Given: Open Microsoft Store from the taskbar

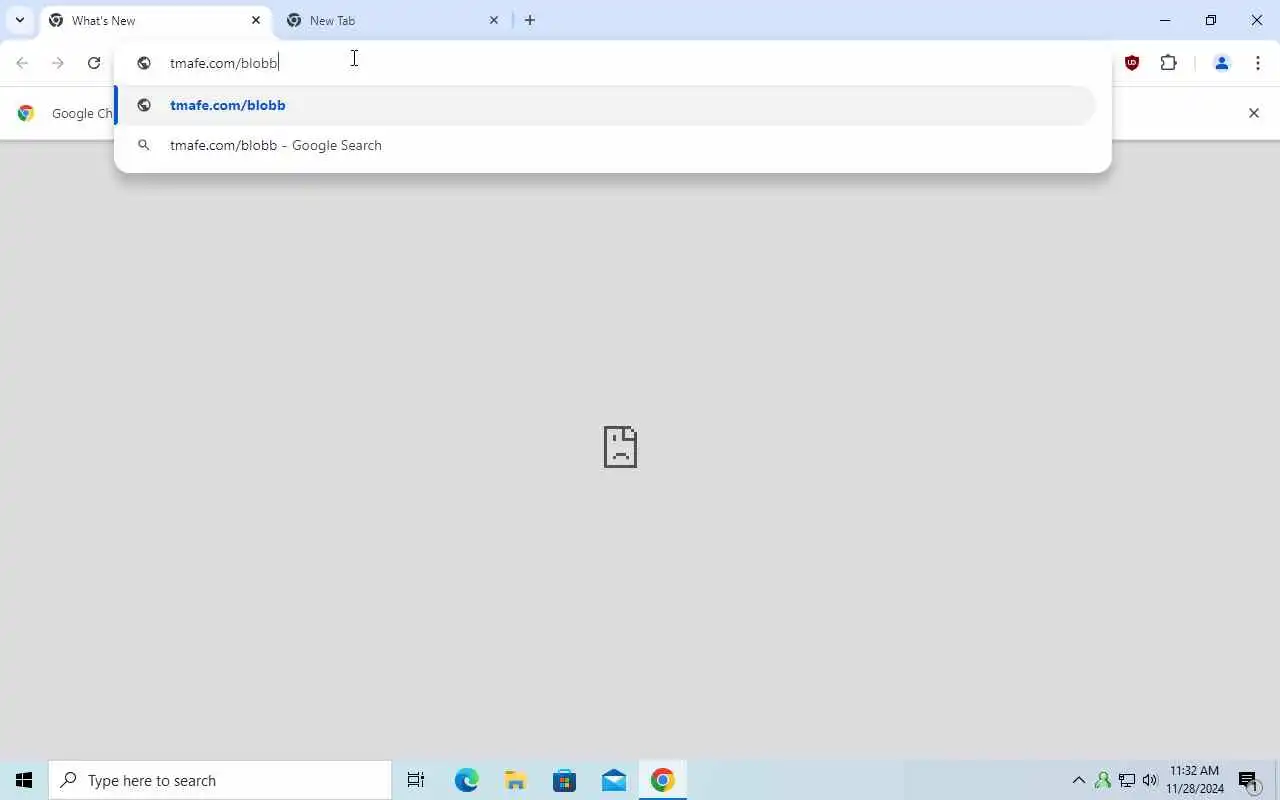Looking at the screenshot, I should click(564, 780).
